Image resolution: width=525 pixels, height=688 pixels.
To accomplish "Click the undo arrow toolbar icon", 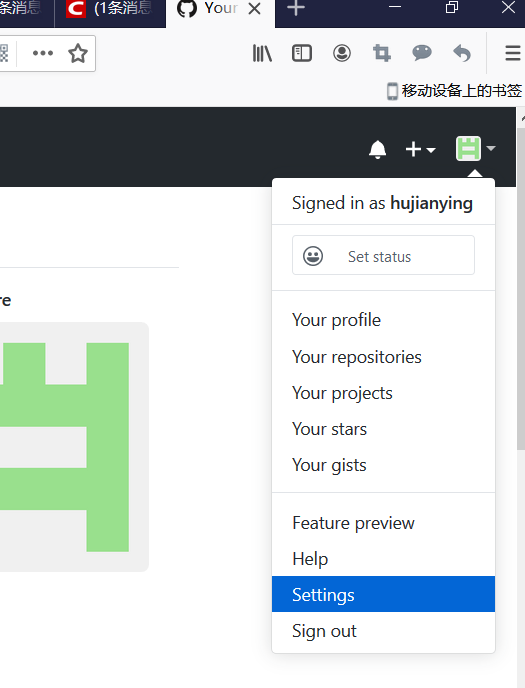I will pyautogui.click(x=462, y=54).
